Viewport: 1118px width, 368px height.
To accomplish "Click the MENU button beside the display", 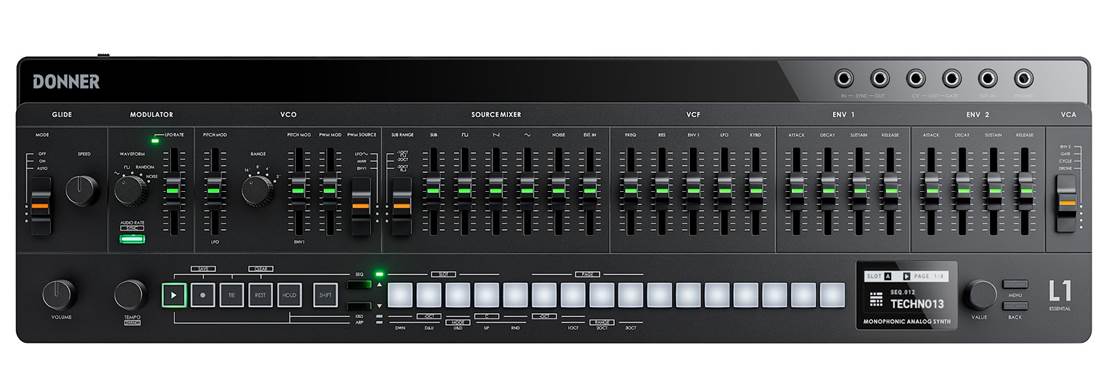I will (1015, 284).
